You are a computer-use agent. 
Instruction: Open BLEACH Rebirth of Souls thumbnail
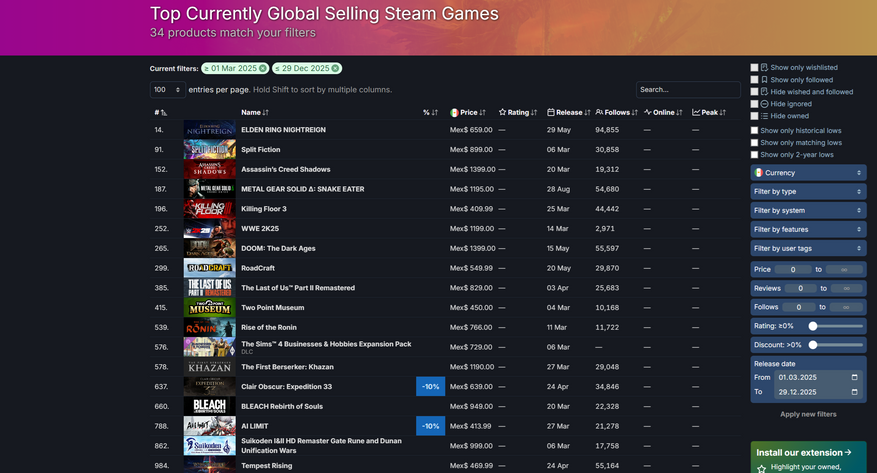coord(210,406)
